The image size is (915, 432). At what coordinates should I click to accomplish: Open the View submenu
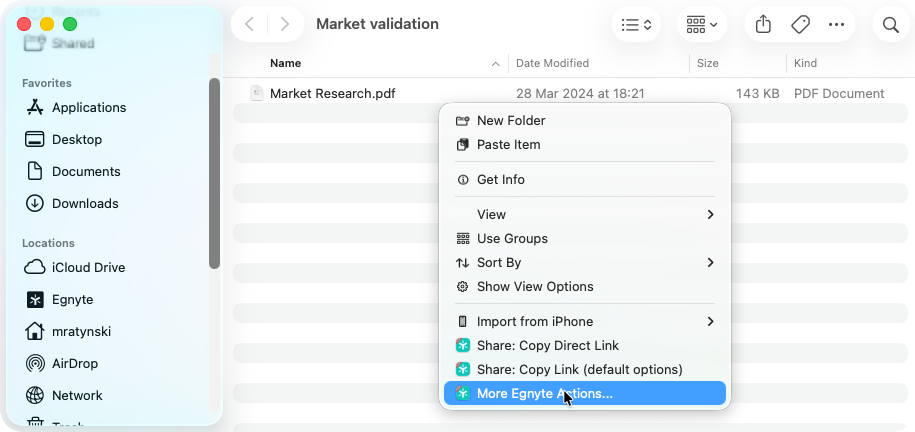tap(585, 215)
